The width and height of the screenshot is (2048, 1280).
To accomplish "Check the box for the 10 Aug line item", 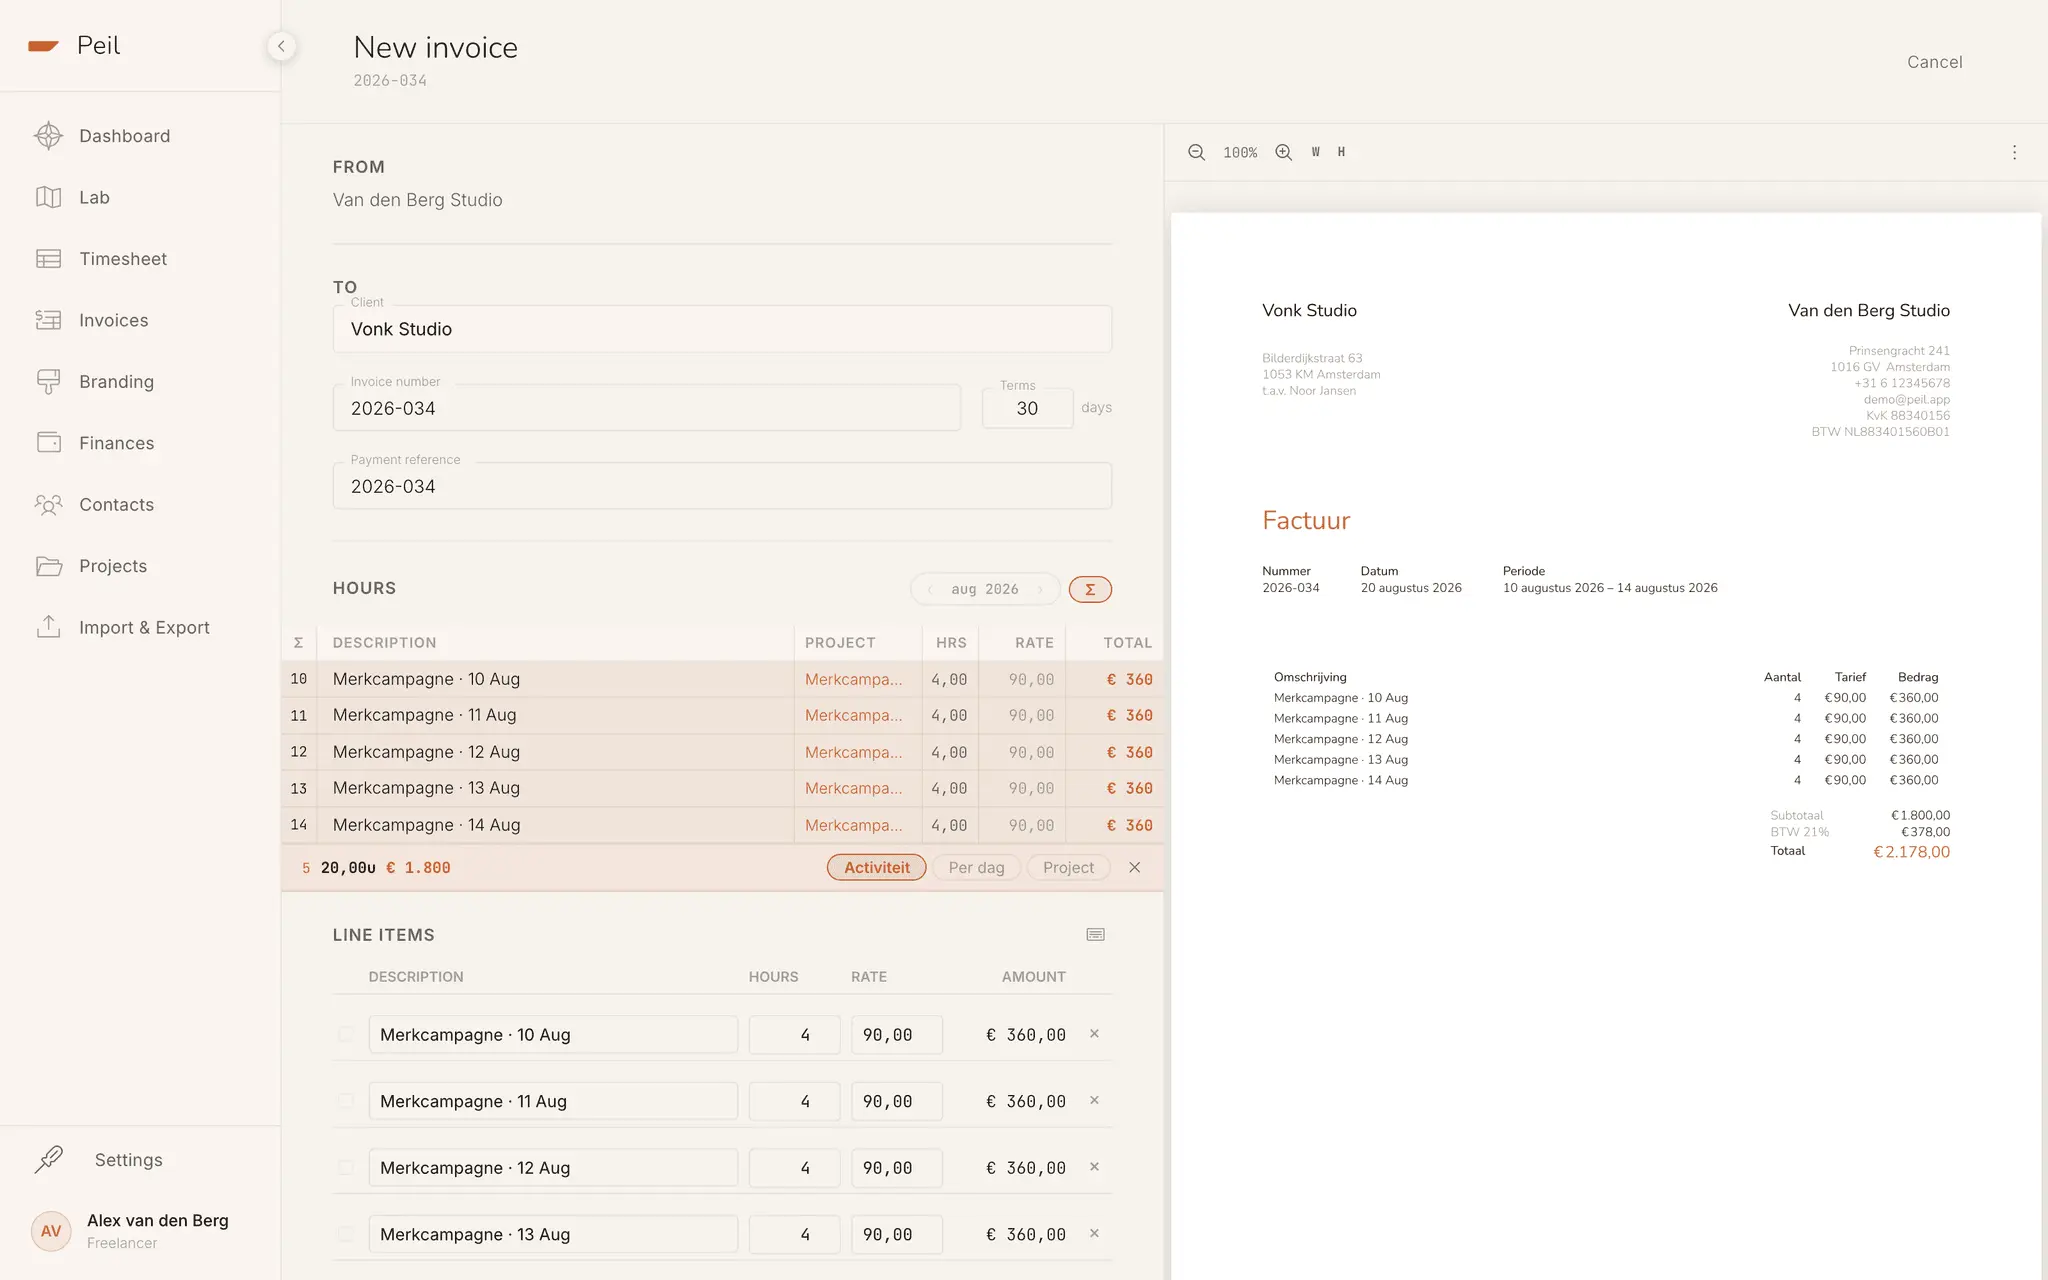I will pyautogui.click(x=345, y=1034).
